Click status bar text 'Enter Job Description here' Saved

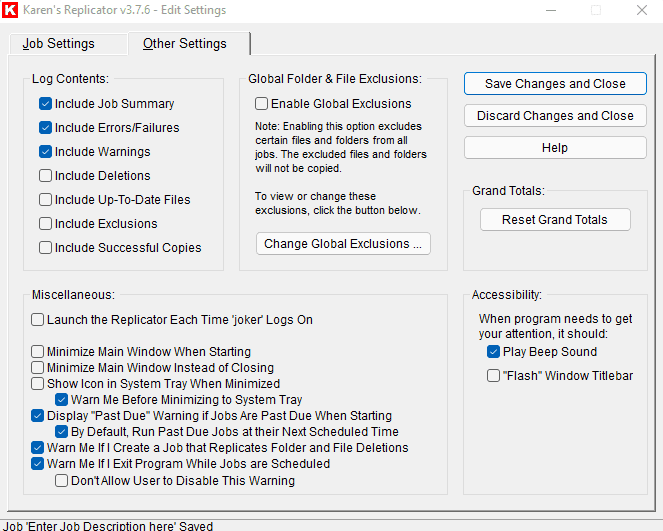click(109, 526)
